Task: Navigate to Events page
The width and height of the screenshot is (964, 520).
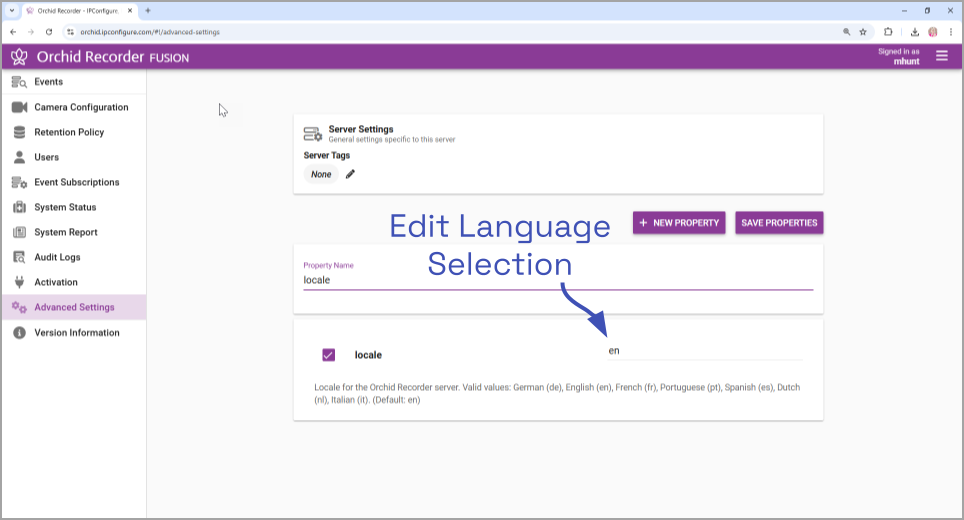Action: point(49,82)
